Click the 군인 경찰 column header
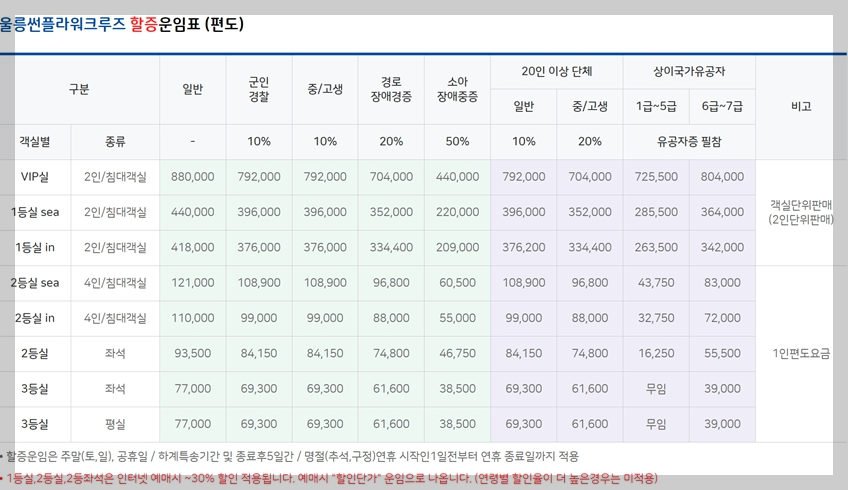 [259, 90]
